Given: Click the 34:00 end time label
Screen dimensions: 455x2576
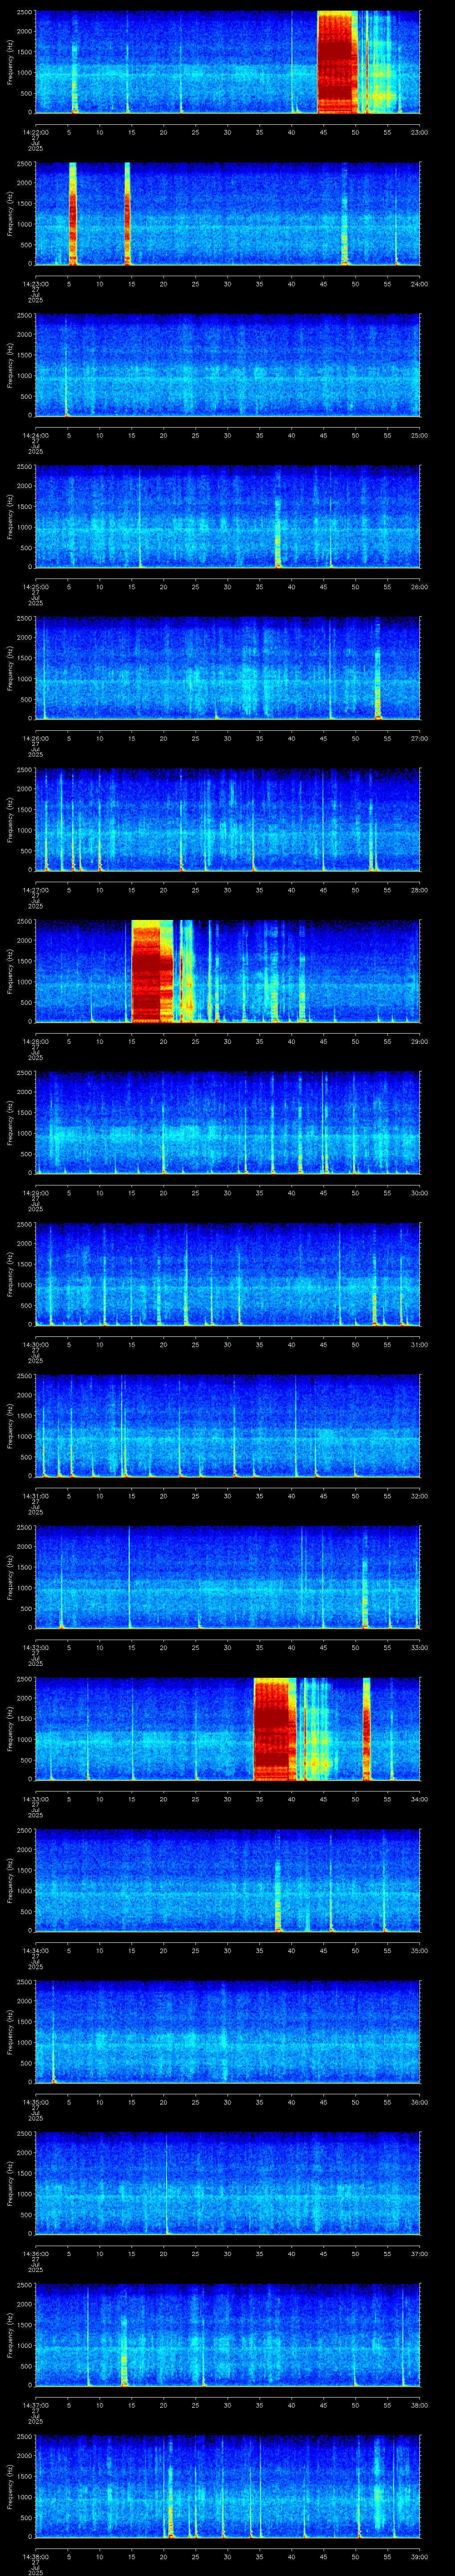Looking at the screenshot, I should click(x=419, y=1798).
